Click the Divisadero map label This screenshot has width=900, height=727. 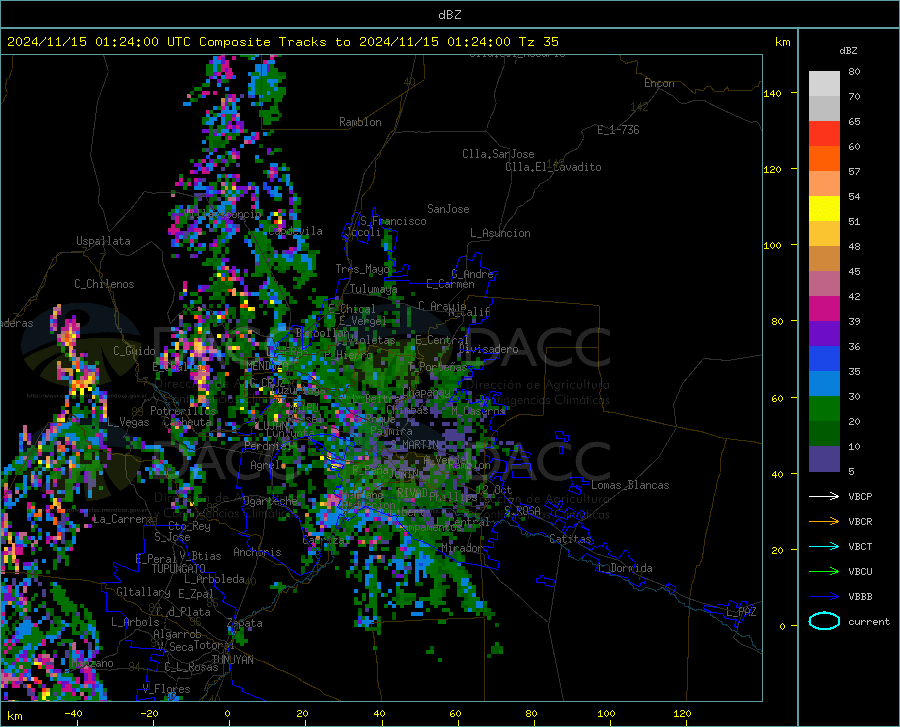click(488, 349)
